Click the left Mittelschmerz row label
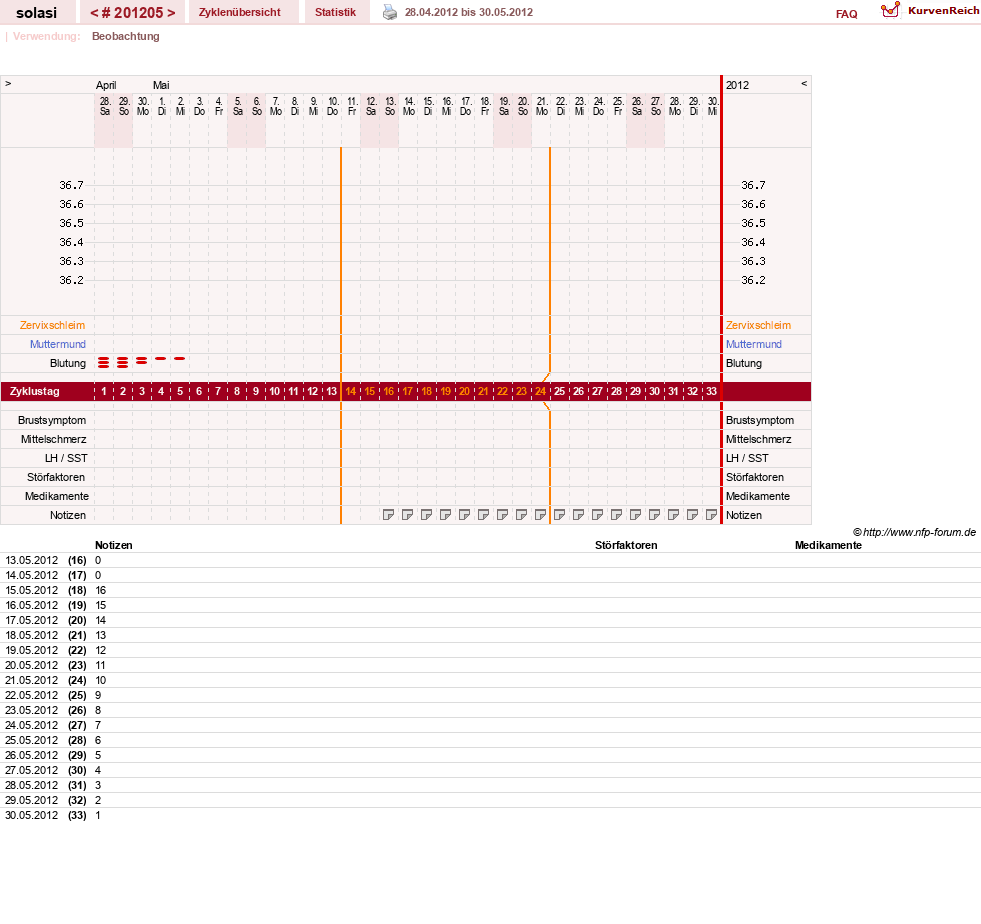 coord(53,439)
